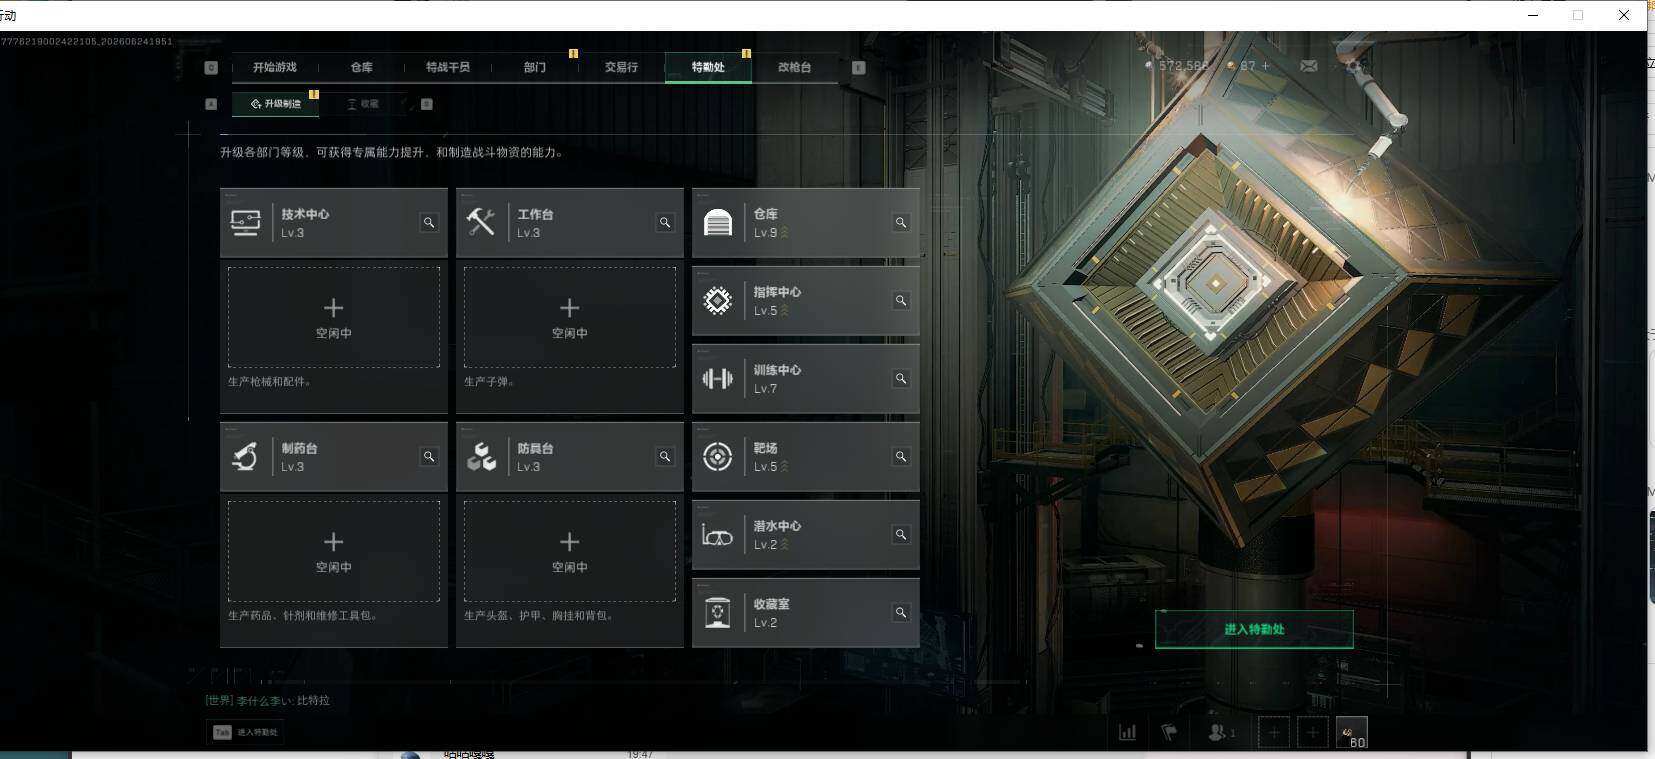Open the 特战干员 tab
The height and width of the screenshot is (759, 1655).
pos(448,67)
